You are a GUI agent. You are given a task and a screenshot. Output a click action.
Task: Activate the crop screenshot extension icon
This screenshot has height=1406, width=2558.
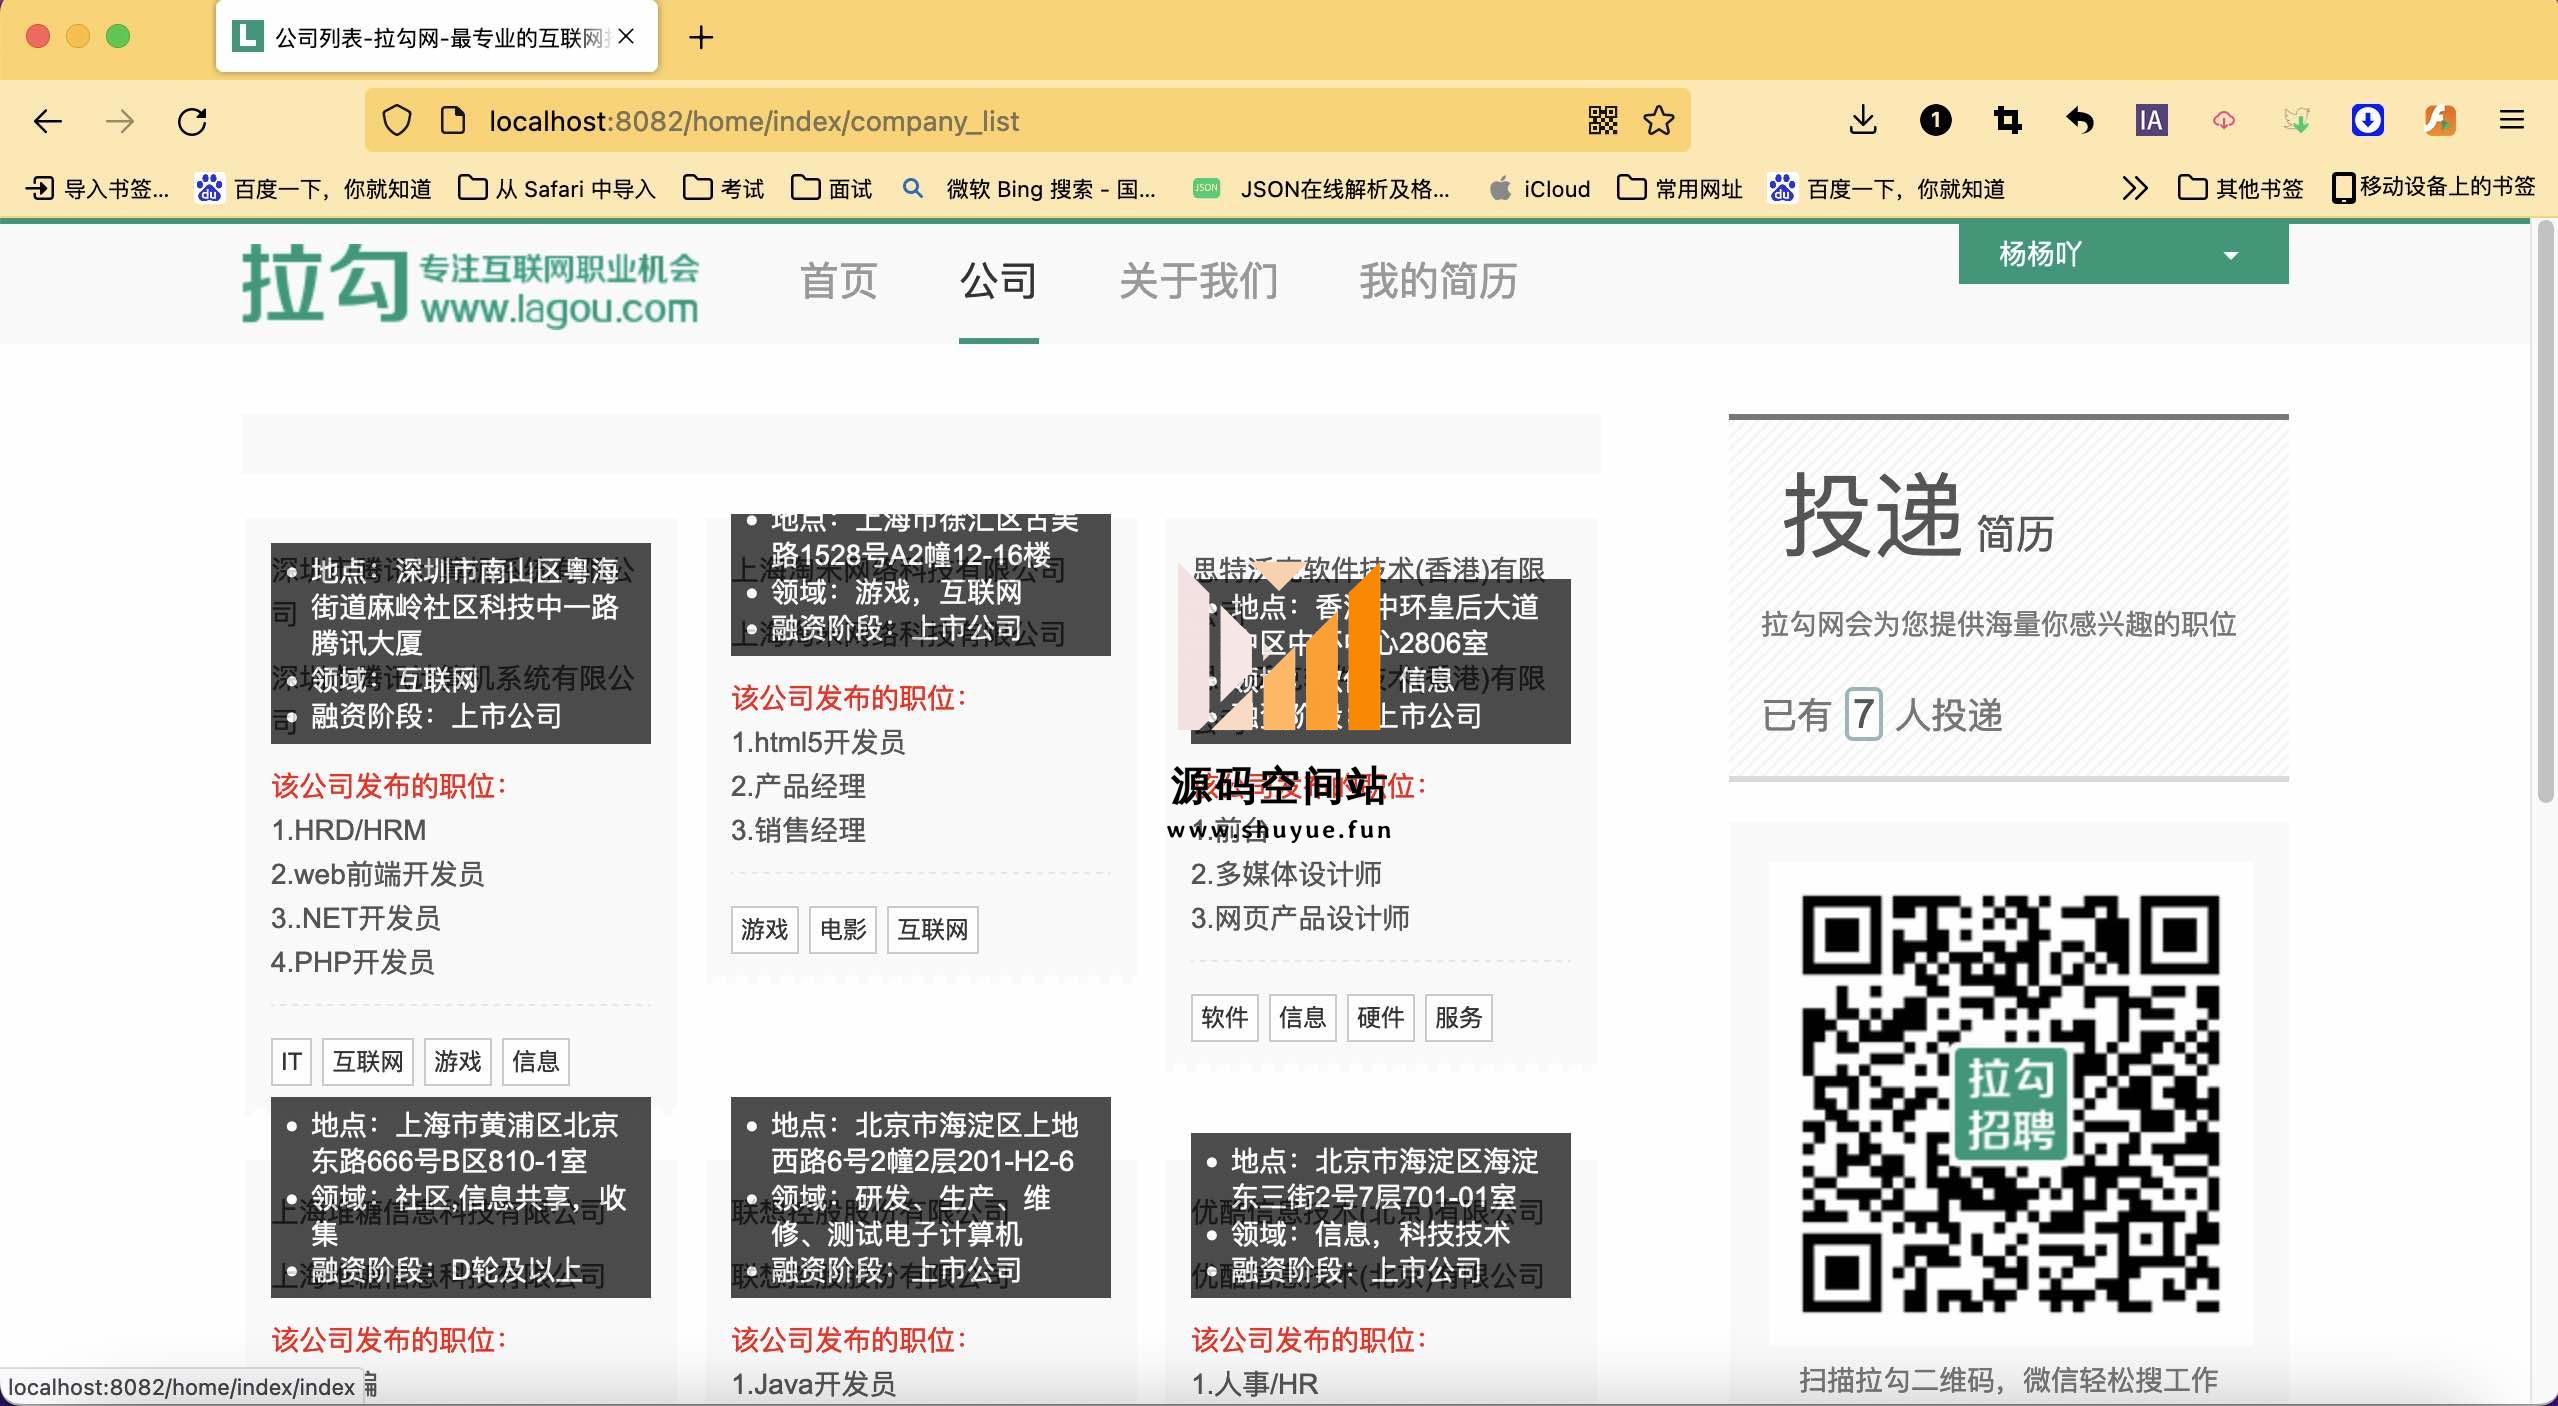(2007, 121)
